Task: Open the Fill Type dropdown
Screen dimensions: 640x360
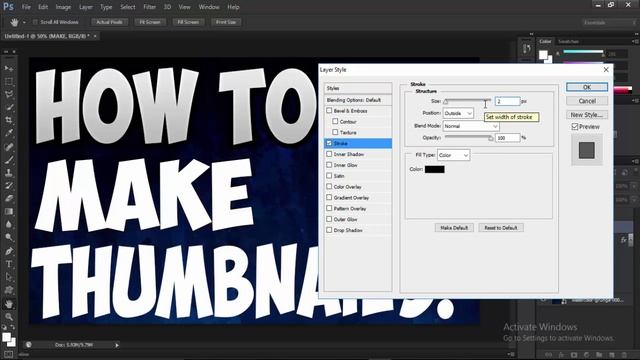Action: click(453, 155)
